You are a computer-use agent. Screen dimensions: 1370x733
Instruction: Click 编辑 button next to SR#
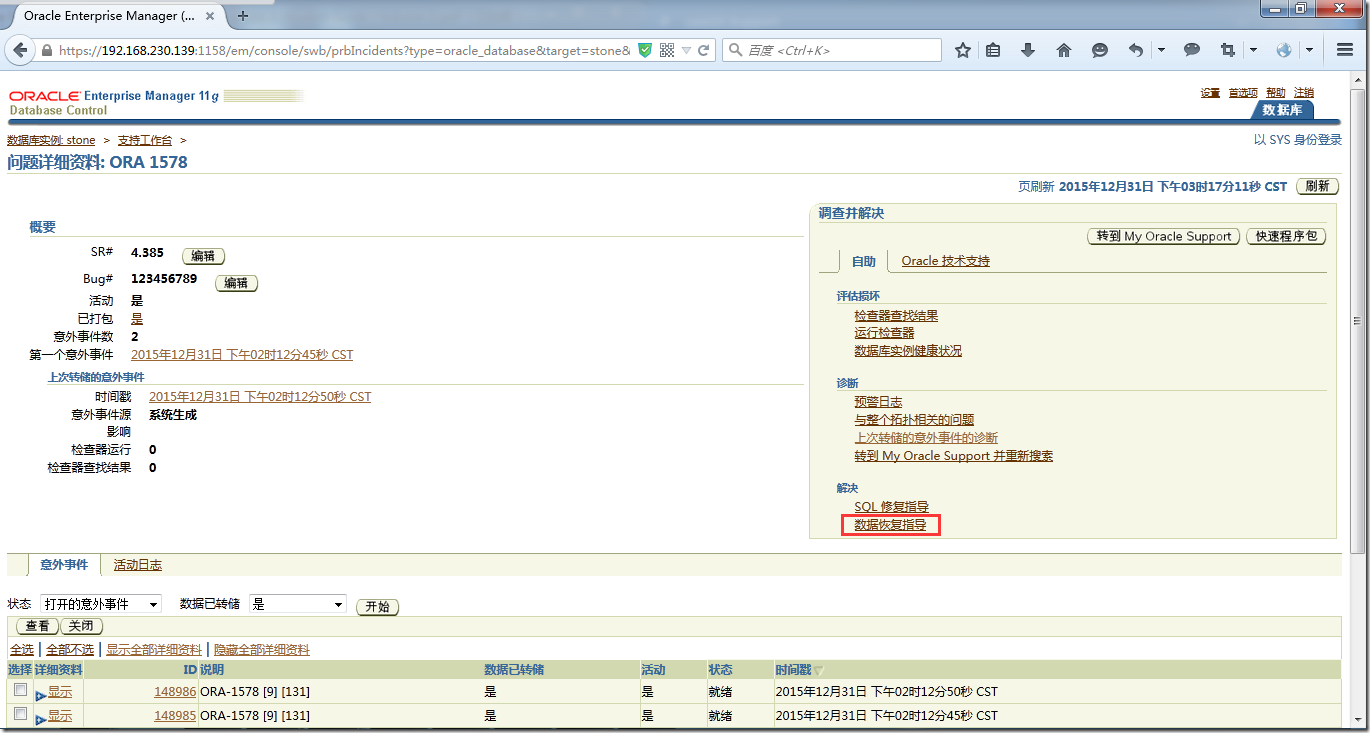[203, 256]
